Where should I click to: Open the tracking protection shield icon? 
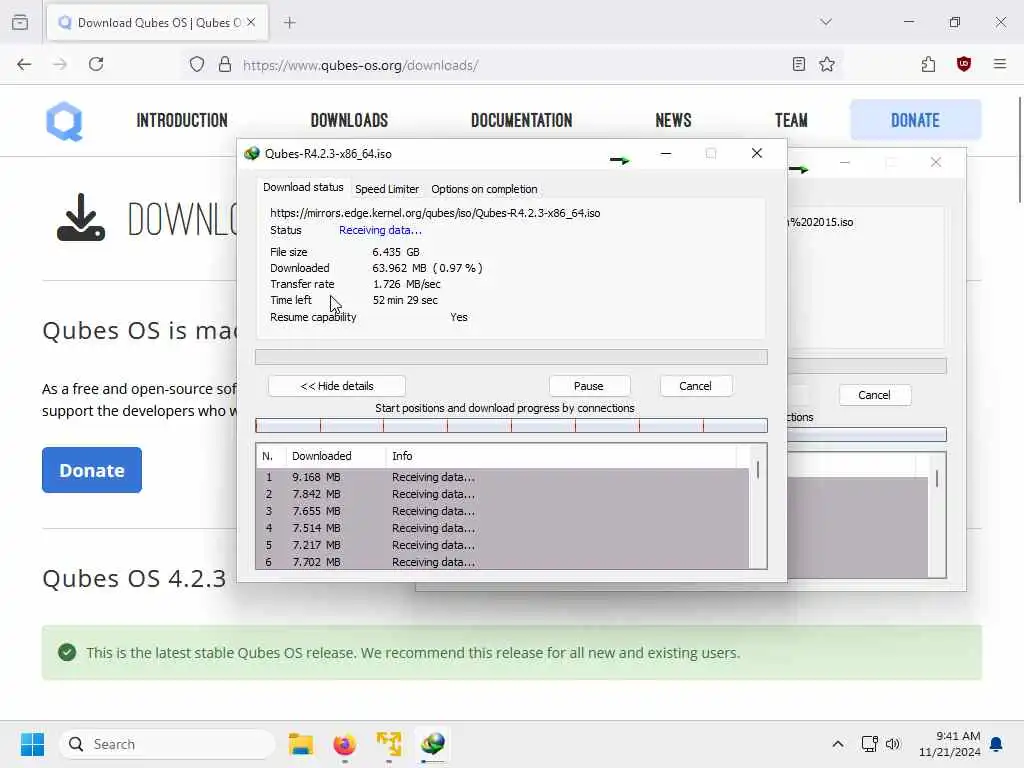coord(197,64)
